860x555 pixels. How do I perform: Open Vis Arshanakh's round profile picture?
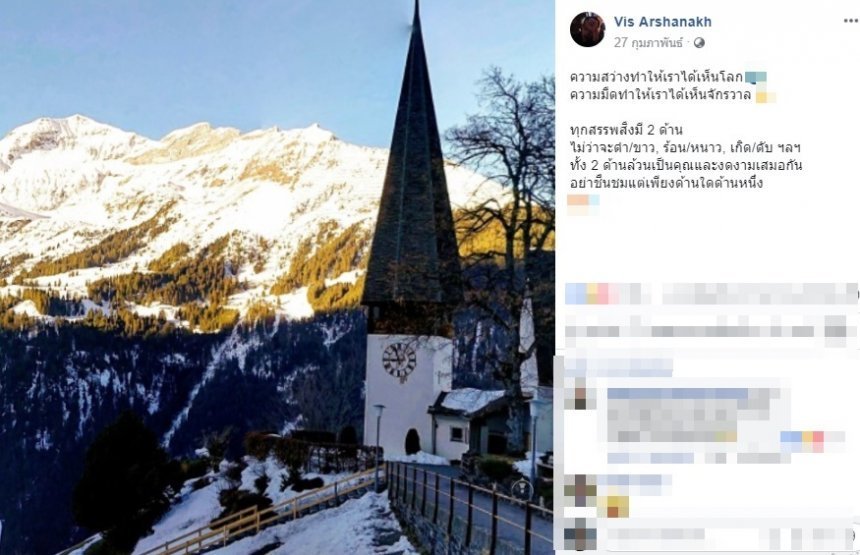587,30
